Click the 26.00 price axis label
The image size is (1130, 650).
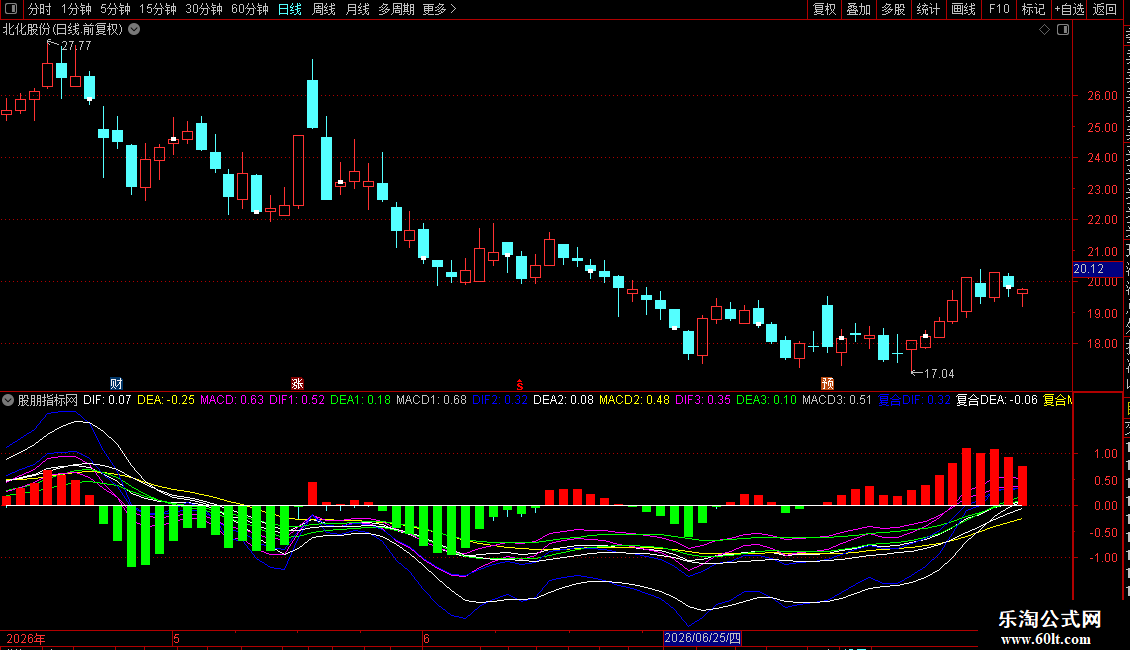1103,95
